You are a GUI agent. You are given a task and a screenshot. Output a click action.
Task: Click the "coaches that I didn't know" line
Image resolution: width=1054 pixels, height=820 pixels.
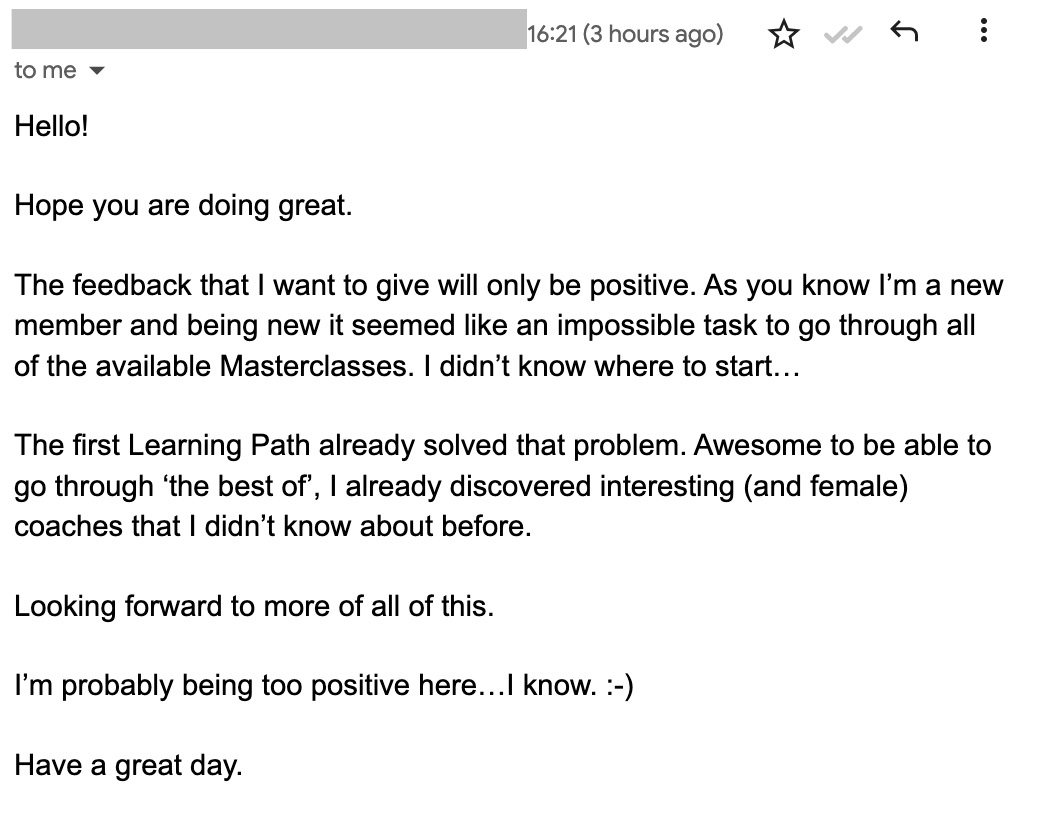tap(272, 526)
